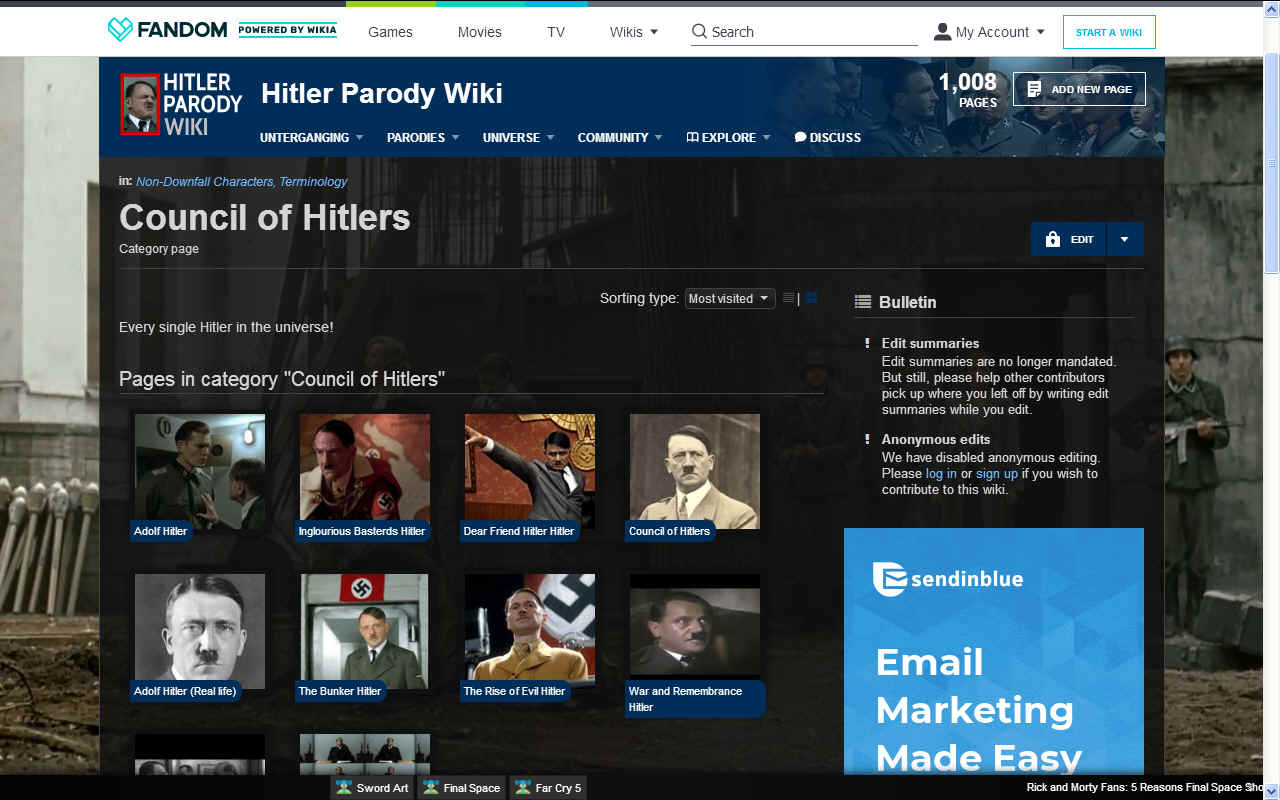Expand the Edit button dropdown arrow

pos(1125,239)
